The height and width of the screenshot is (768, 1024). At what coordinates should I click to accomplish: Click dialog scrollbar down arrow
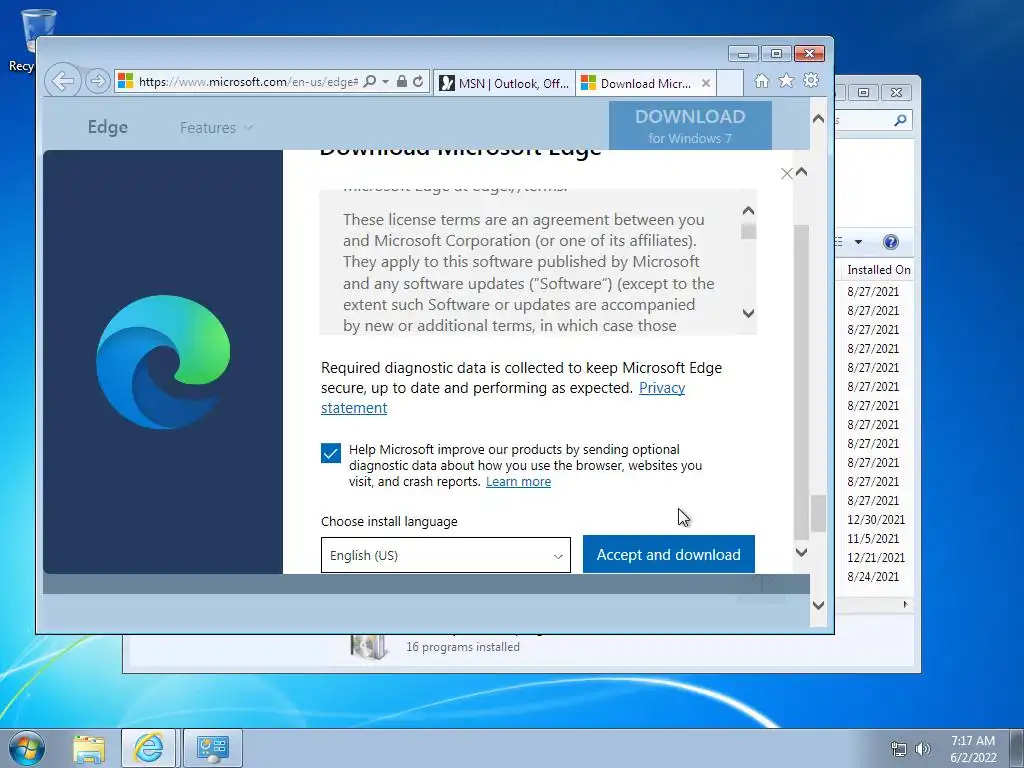point(802,552)
